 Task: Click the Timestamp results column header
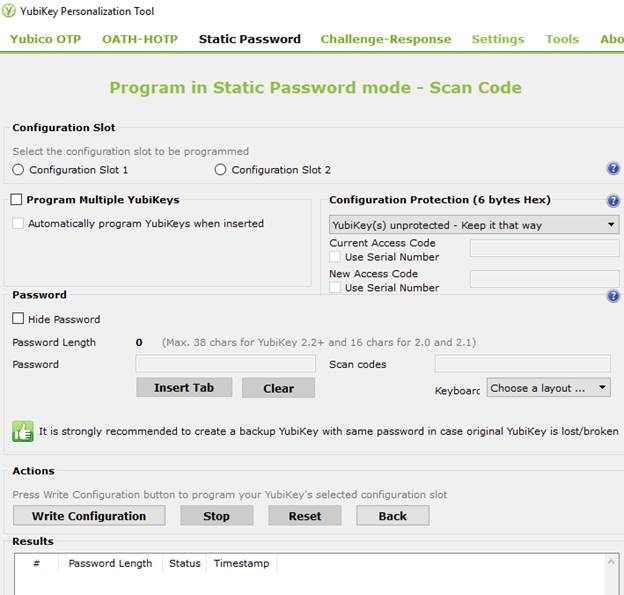coord(242,563)
